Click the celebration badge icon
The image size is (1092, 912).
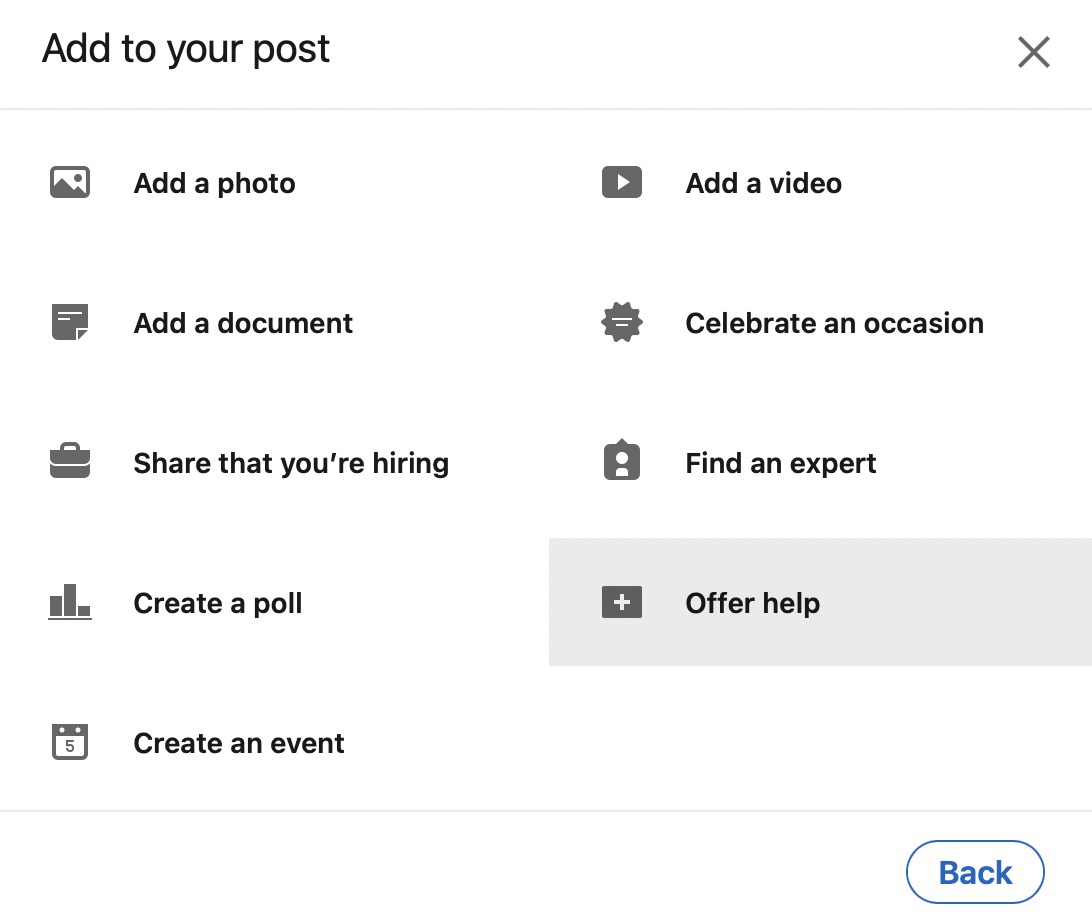point(621,322)
